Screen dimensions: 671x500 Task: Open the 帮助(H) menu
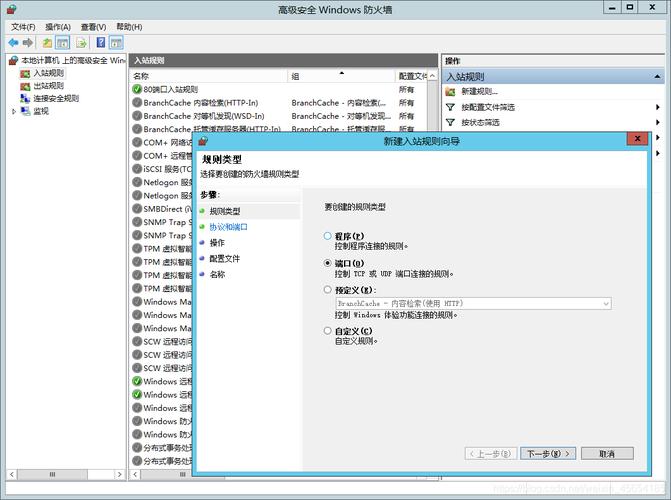(129, 27)
